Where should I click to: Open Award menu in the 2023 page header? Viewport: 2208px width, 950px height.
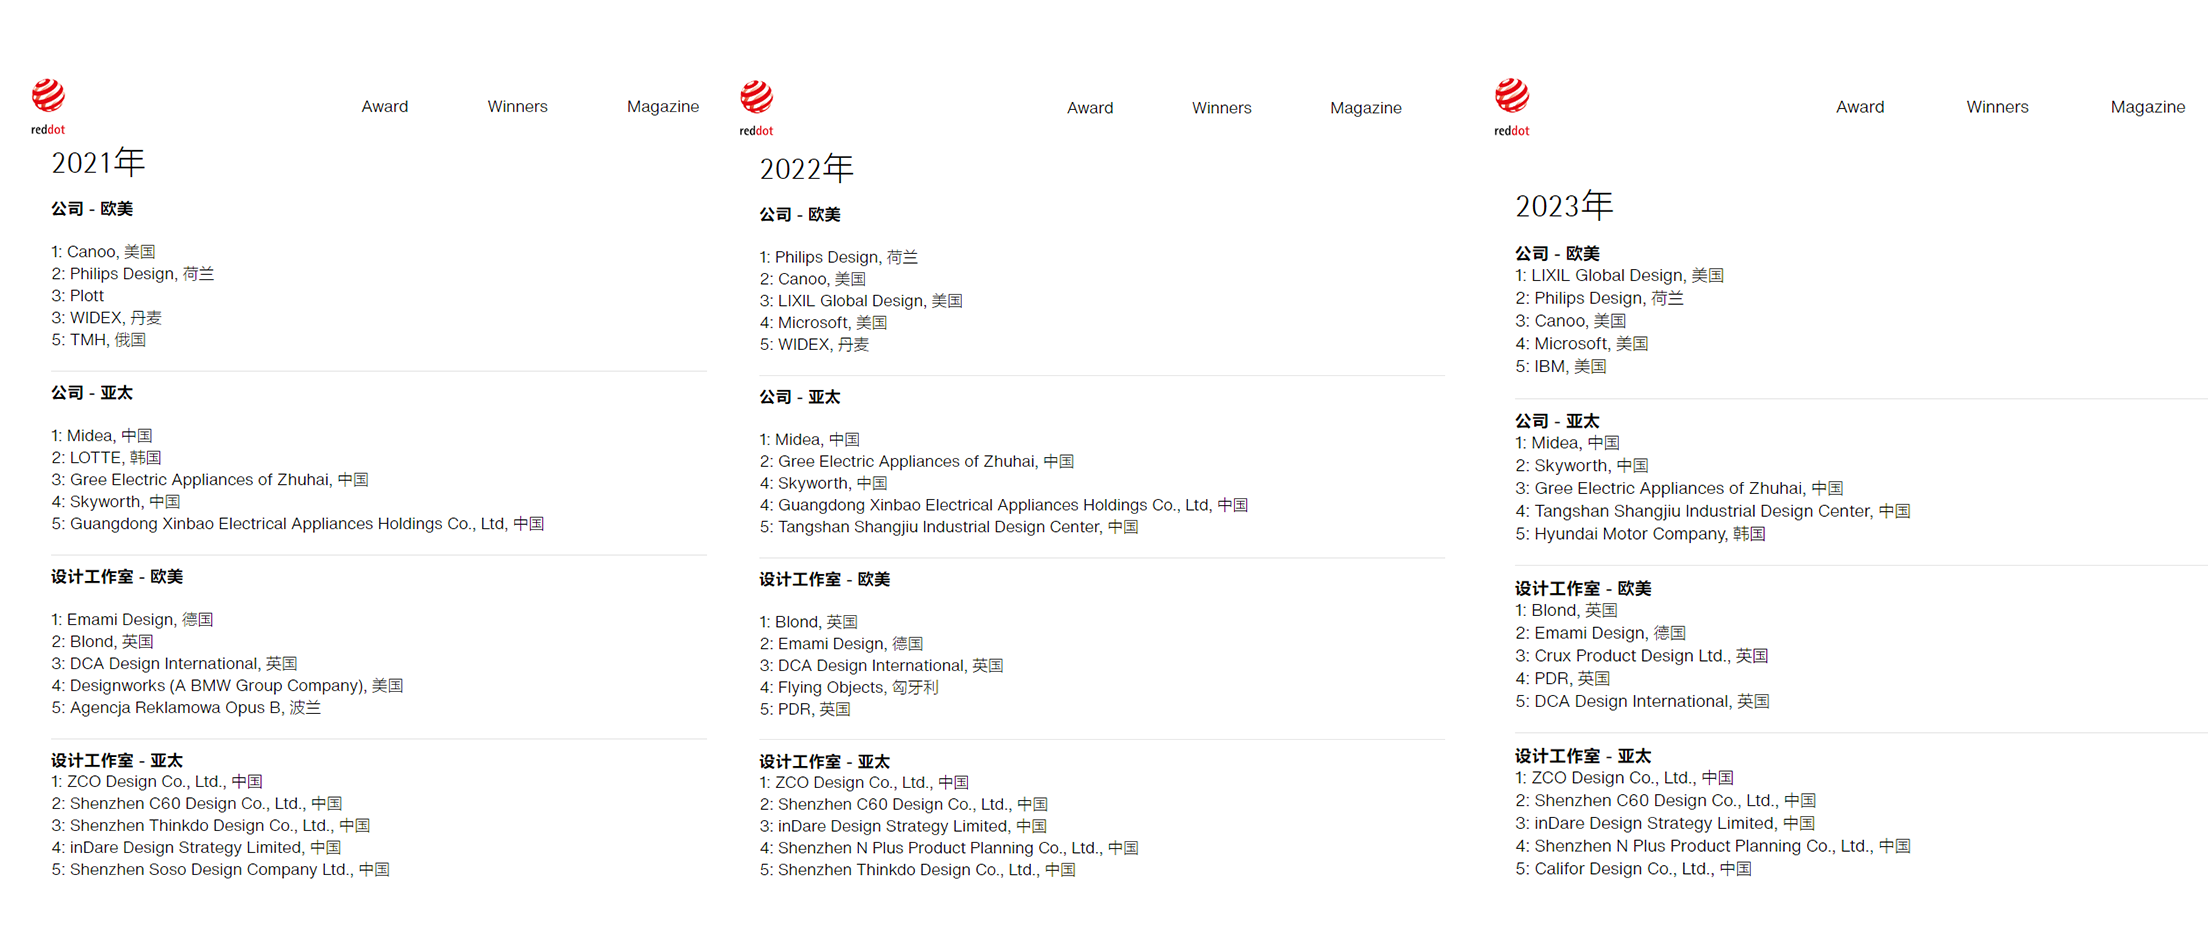pos(1859,106)
